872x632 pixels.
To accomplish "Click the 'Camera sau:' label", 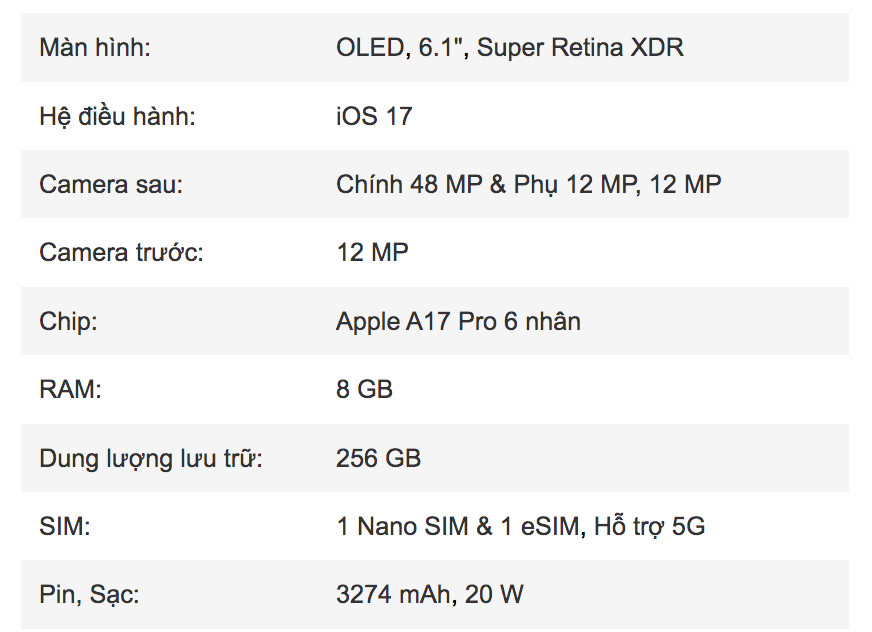I will (x=111, y=185).
